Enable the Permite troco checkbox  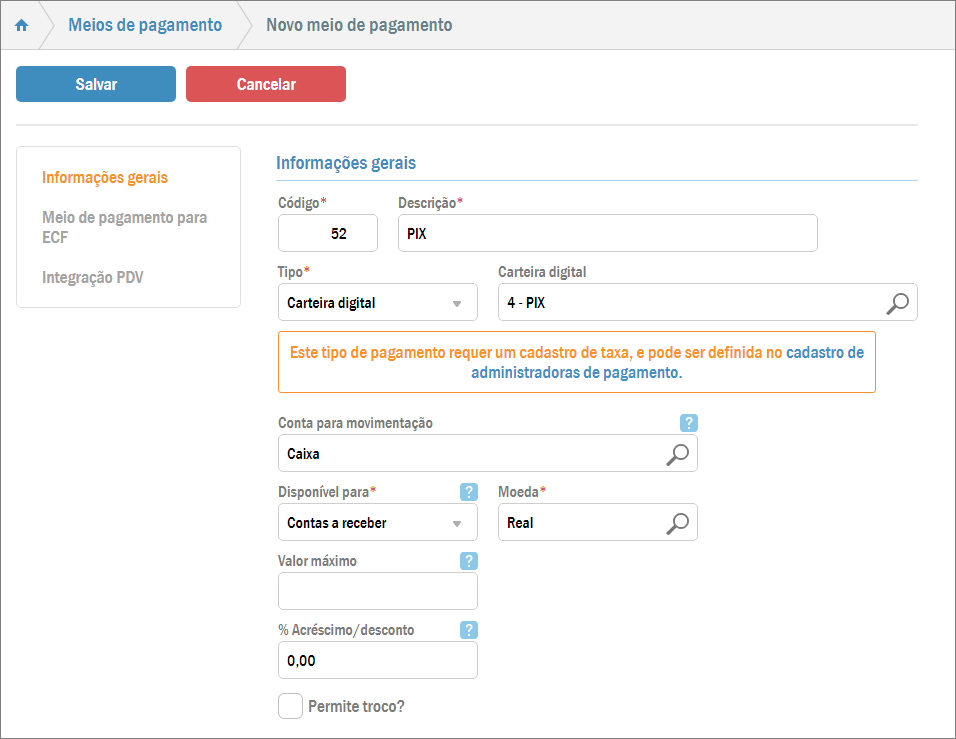coord(290,706)
